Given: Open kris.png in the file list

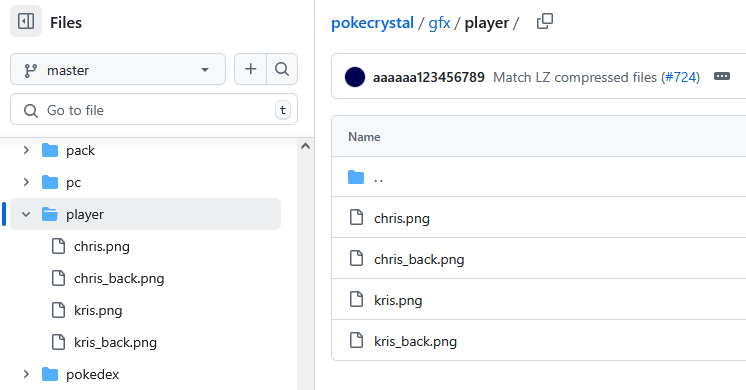Looking at the screenshot, I should (398, 300).
